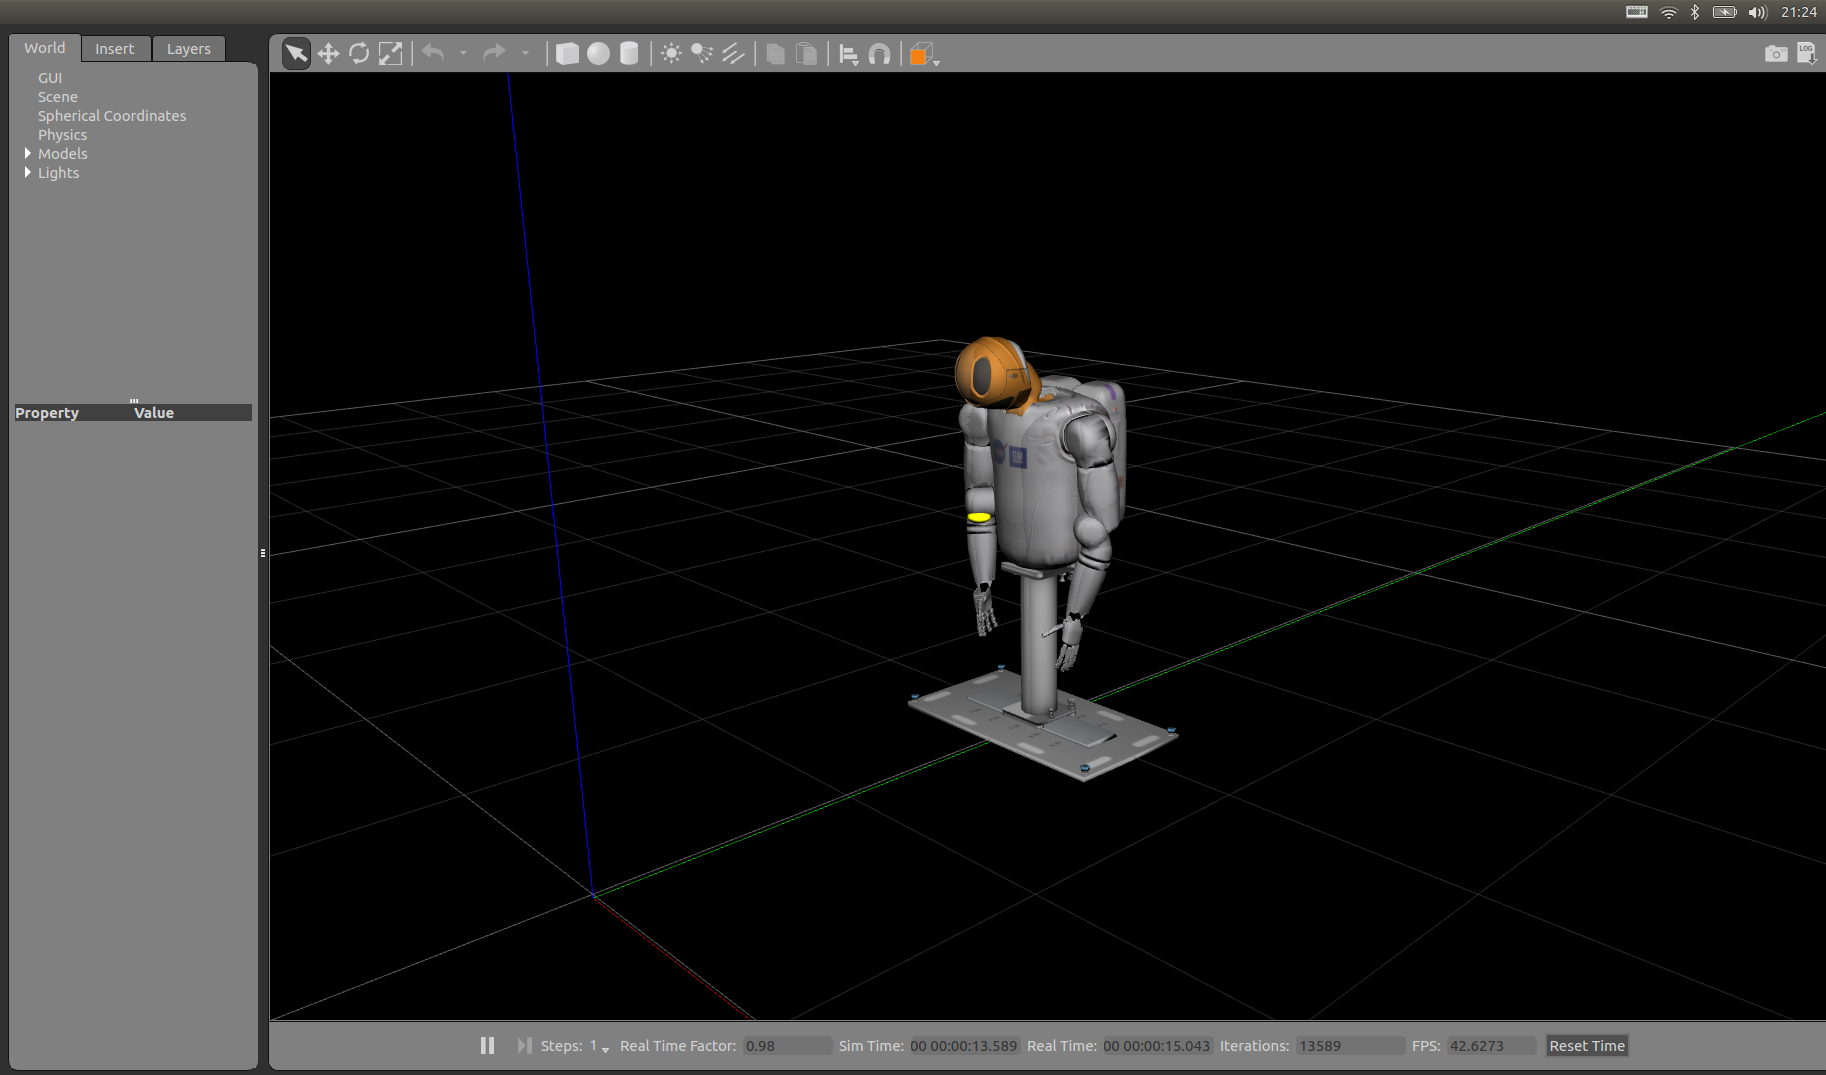The width and height of the screenshot is (1826, 1075).
Task: Click the Sim Time value field
Action: 964,1046
